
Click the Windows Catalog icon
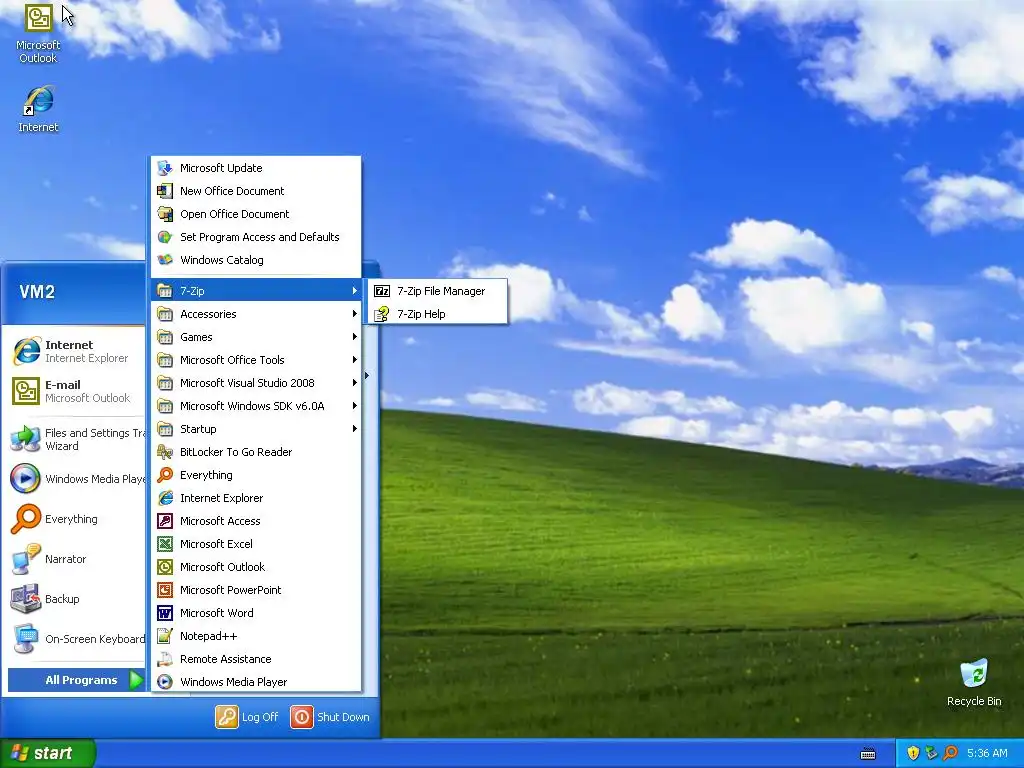coord(165,260)
